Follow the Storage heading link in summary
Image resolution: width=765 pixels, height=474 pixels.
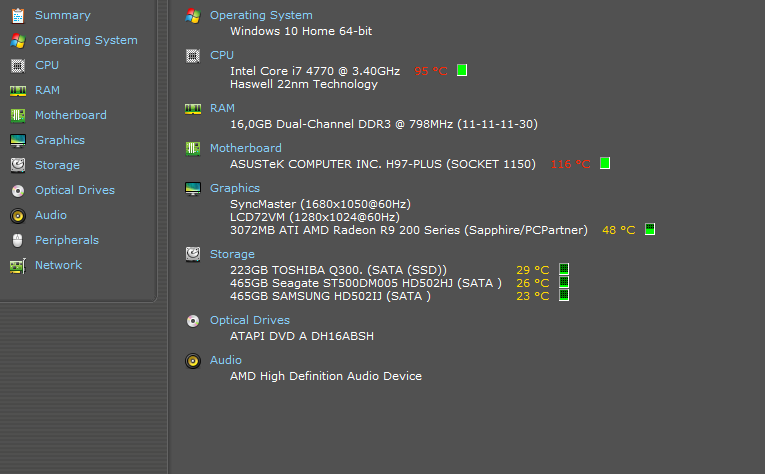[x=232, y=255]
